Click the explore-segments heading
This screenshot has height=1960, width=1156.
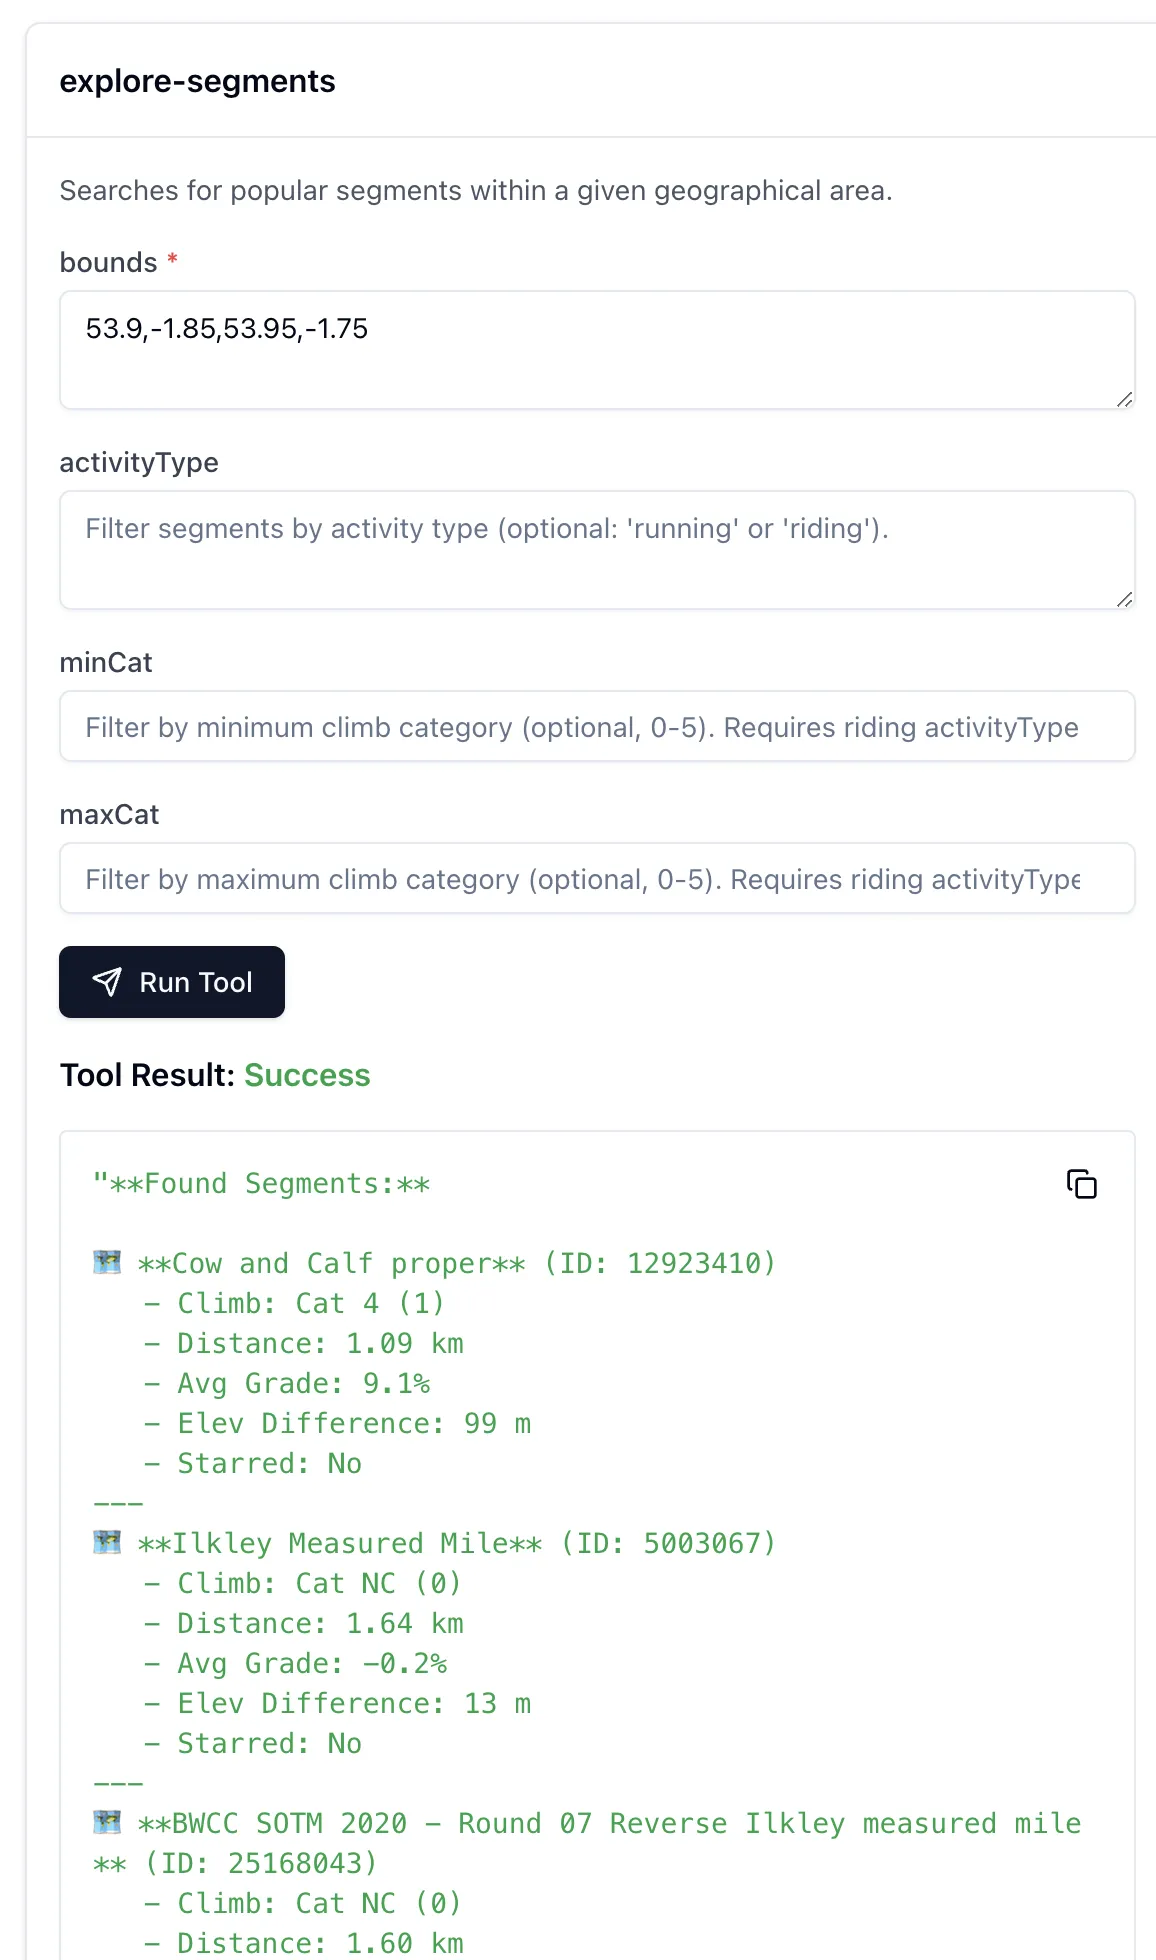click(198, 81)
